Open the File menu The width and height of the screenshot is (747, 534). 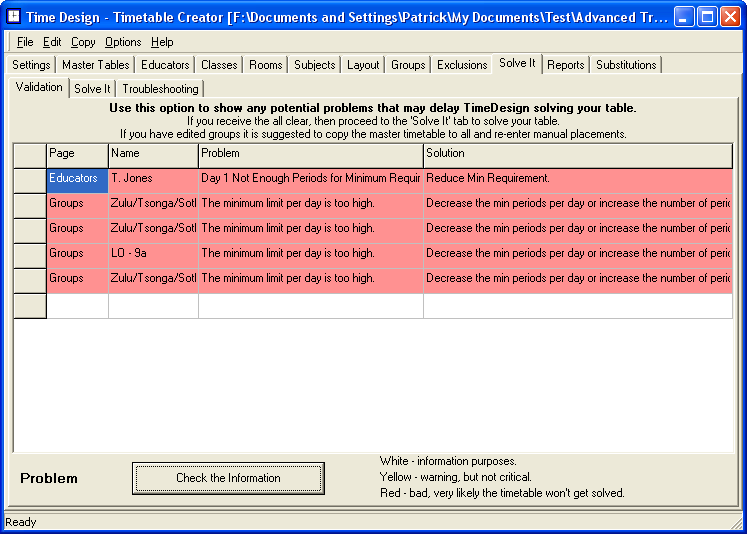(25, 42)
